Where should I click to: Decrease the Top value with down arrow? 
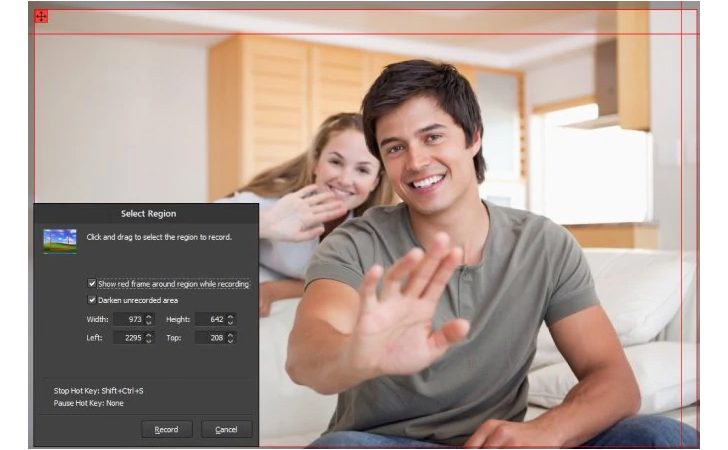click(x=231, y=341)
